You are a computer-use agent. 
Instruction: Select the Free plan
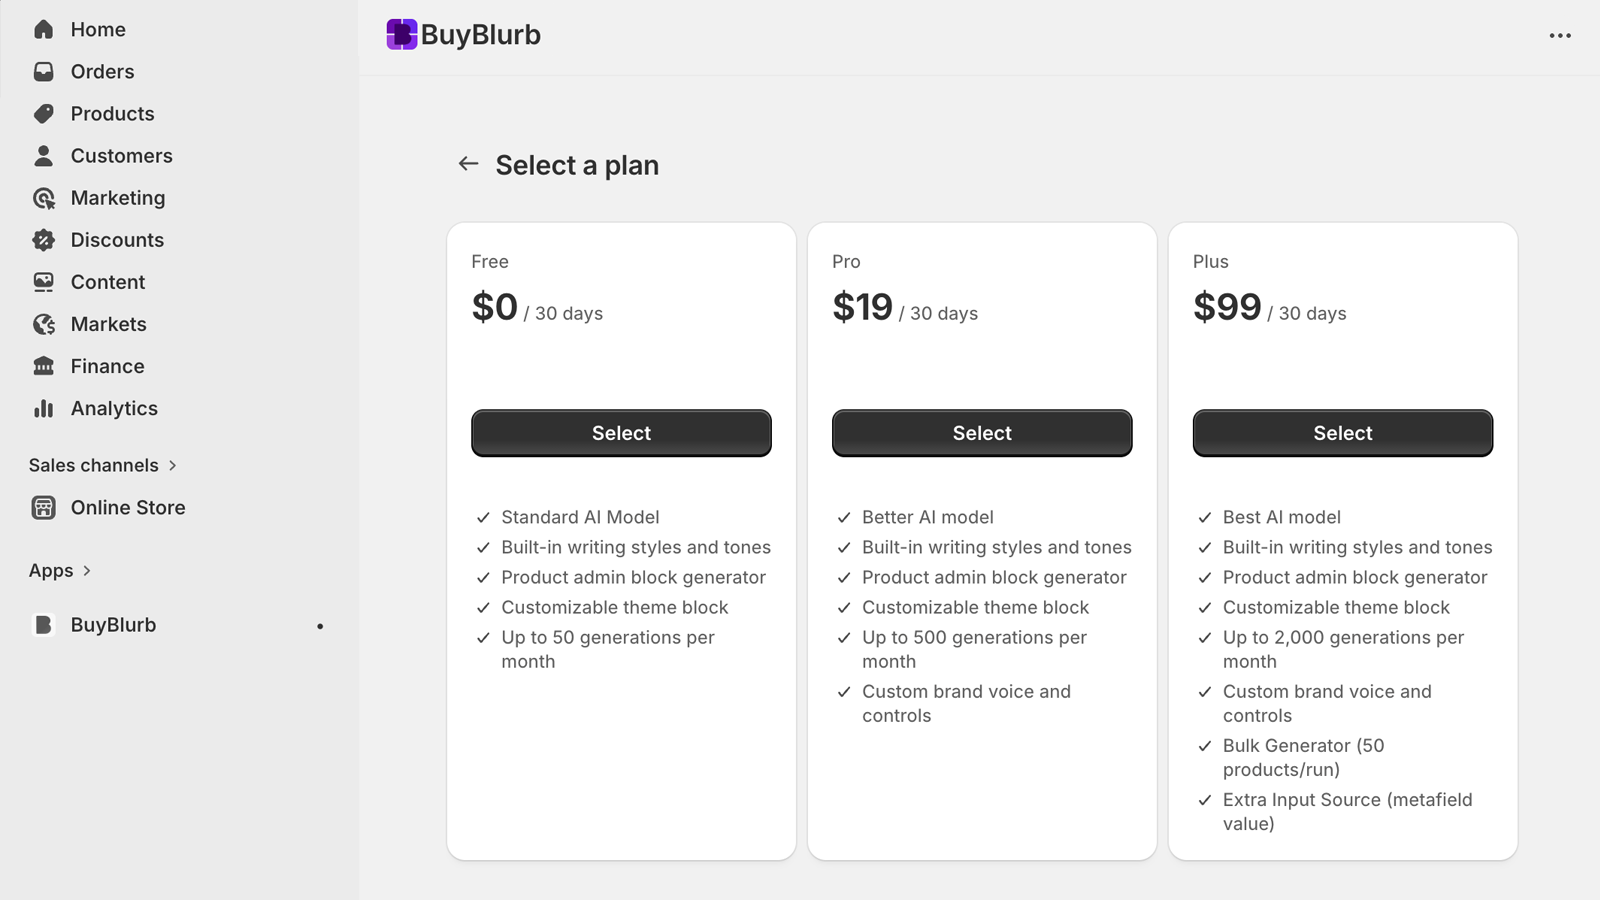coord(620,433)
